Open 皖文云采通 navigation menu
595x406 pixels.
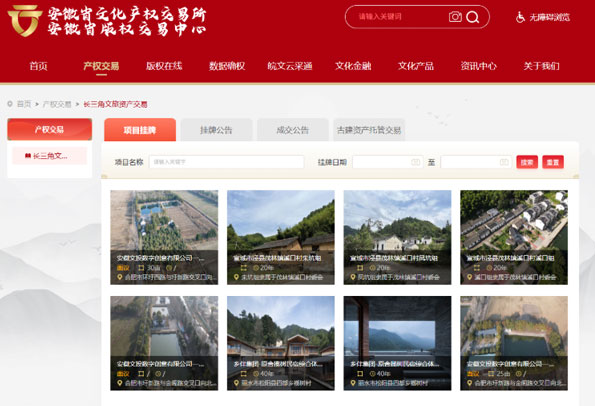click(x=290, y=66)
